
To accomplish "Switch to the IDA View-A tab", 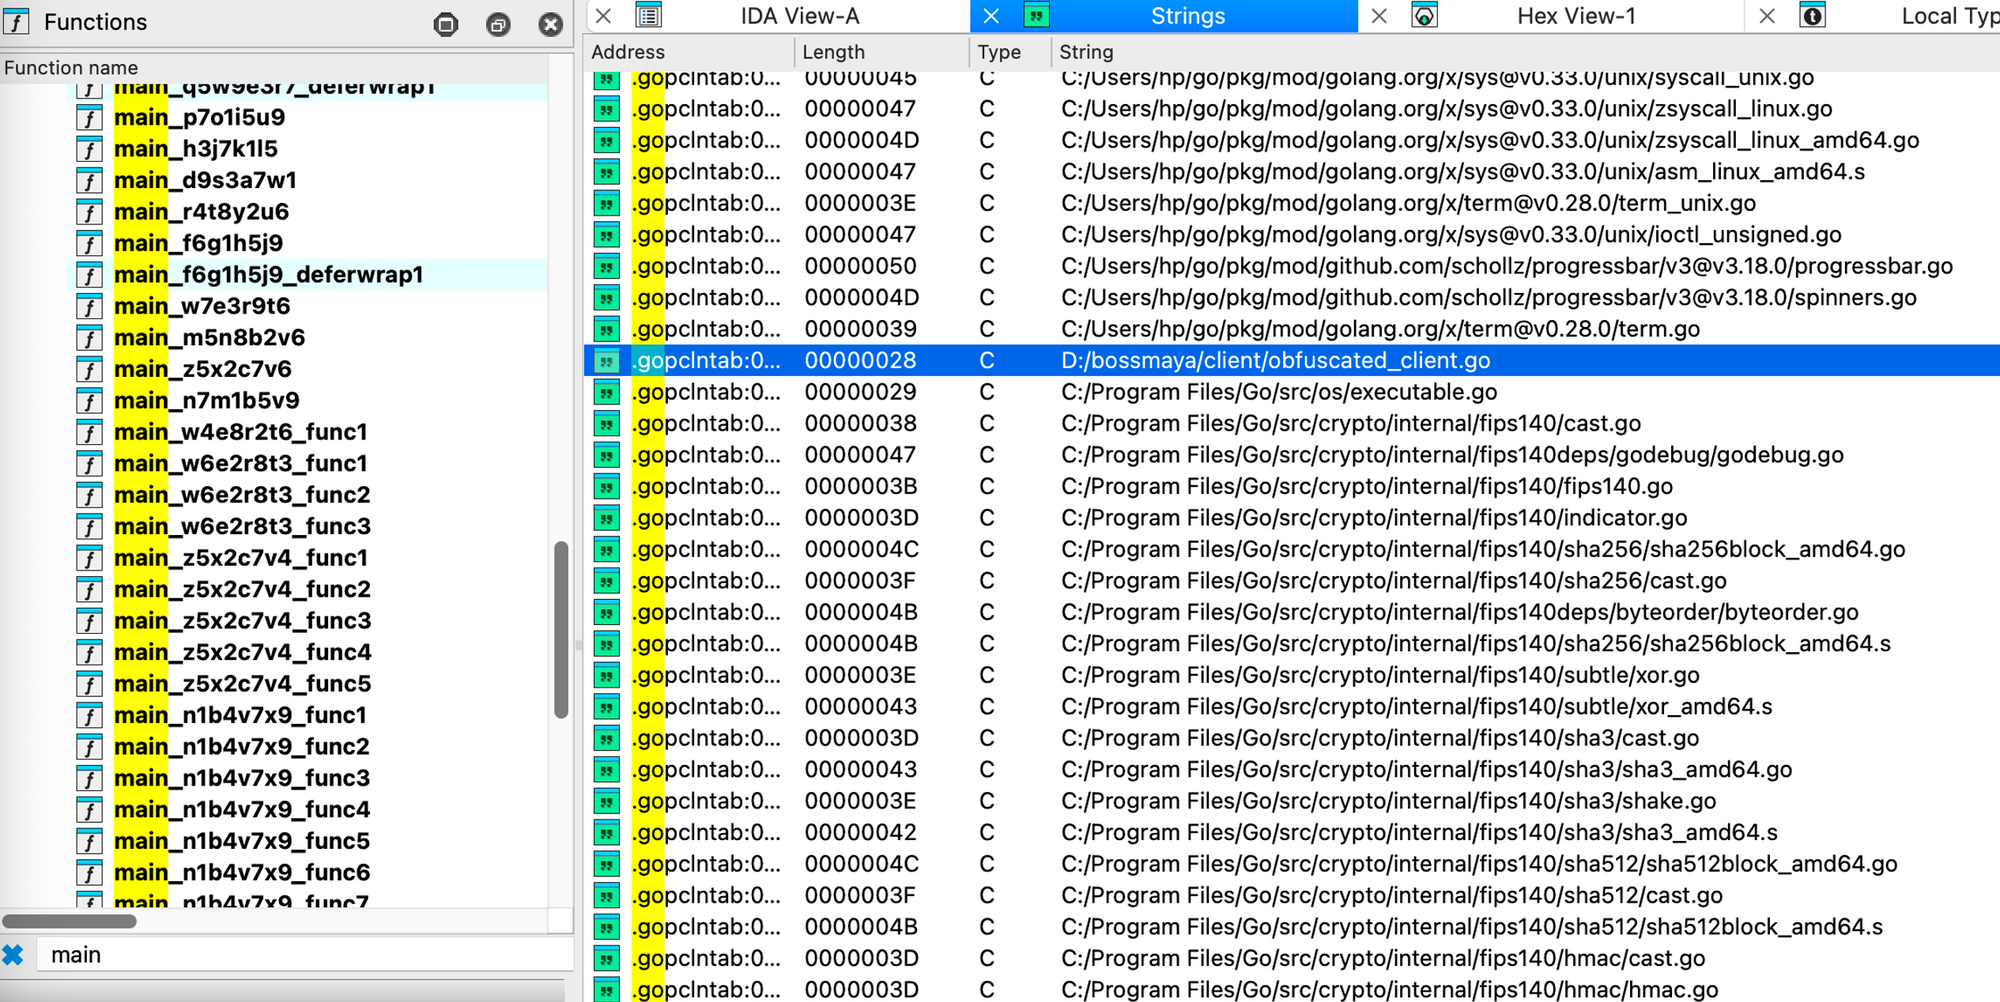I will pyautogui.click(x=799, y=16).
